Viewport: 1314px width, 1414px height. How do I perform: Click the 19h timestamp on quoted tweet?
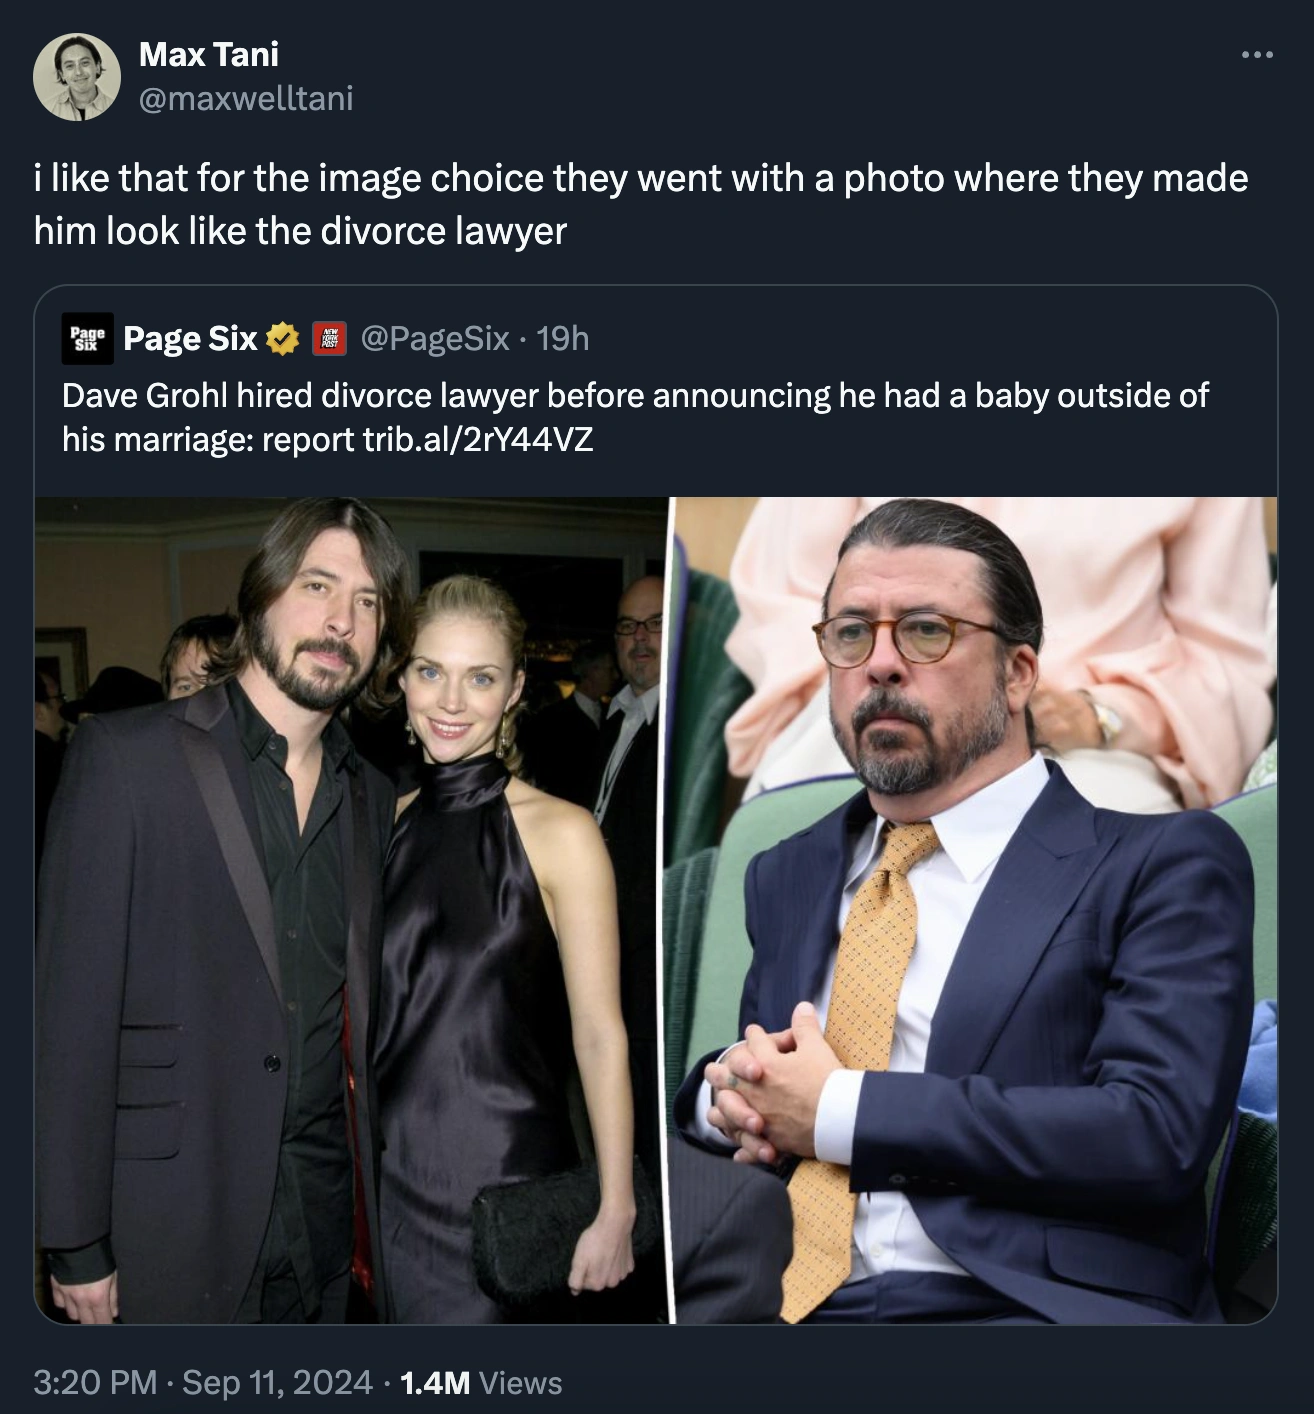point(563,339)
